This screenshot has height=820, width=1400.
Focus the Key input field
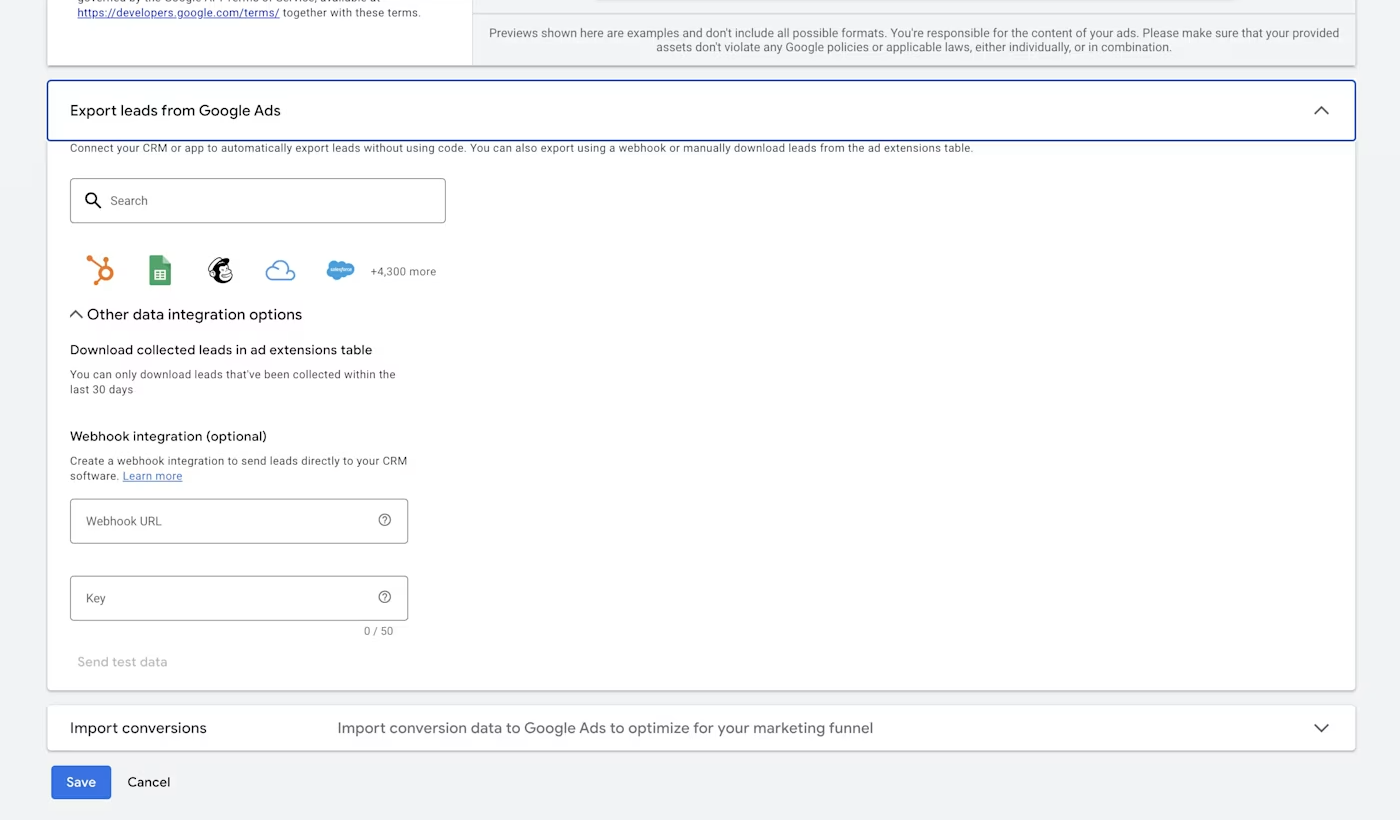(x=239, y=598)
